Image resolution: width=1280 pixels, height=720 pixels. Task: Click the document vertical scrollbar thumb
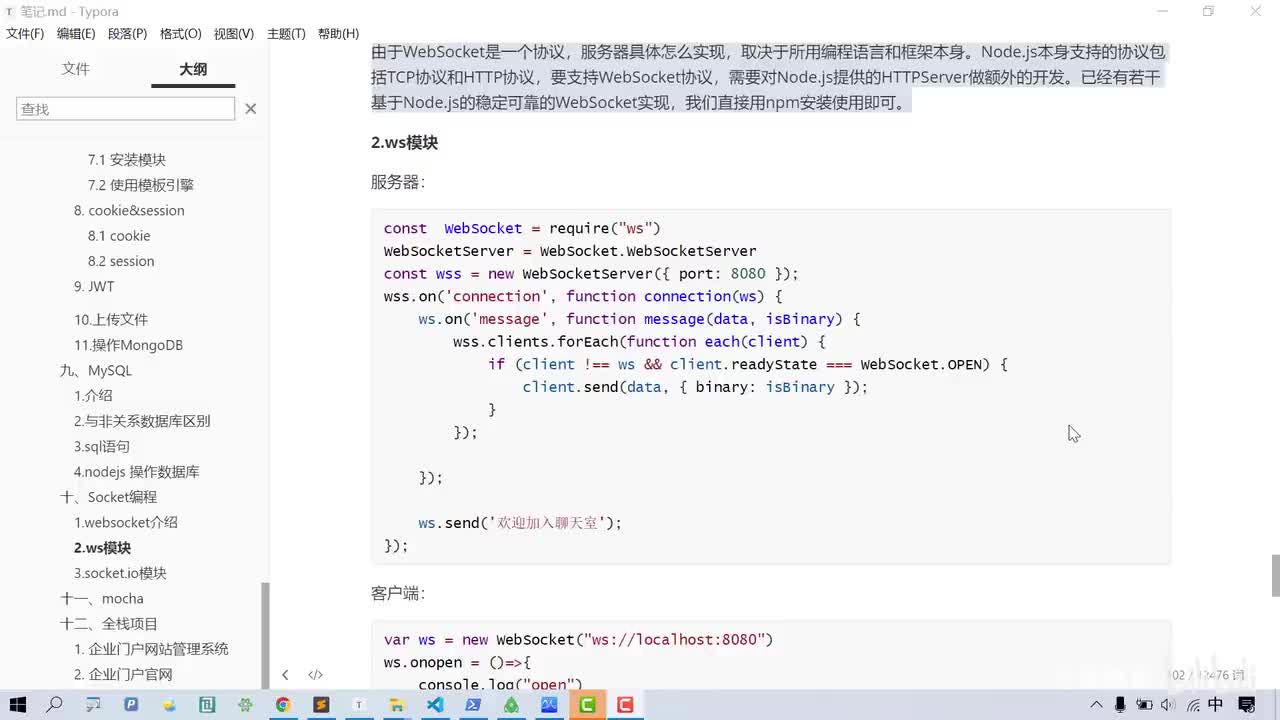pyautogui.click(x=1275, y=575)
